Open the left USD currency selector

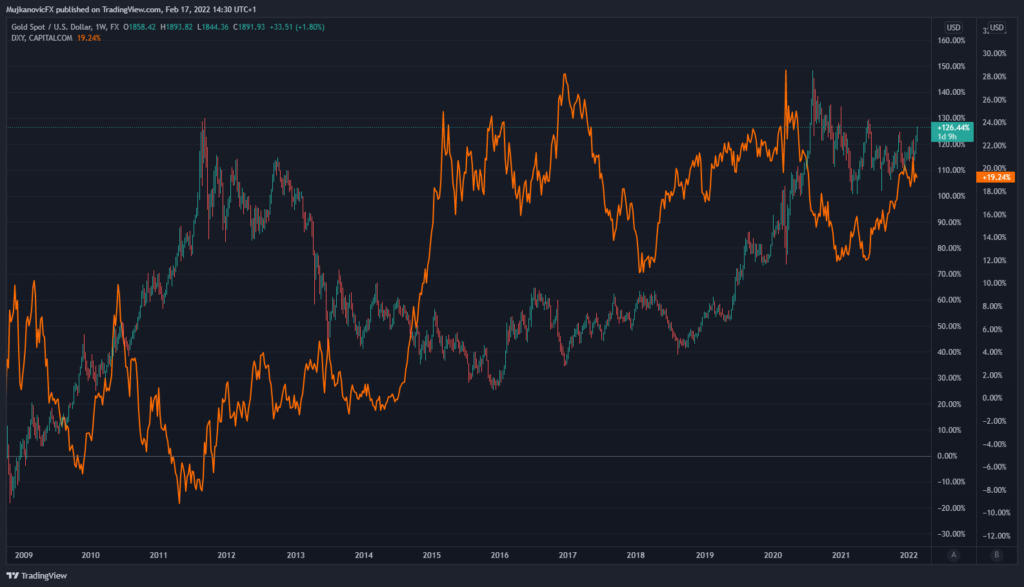coord(955,28)
